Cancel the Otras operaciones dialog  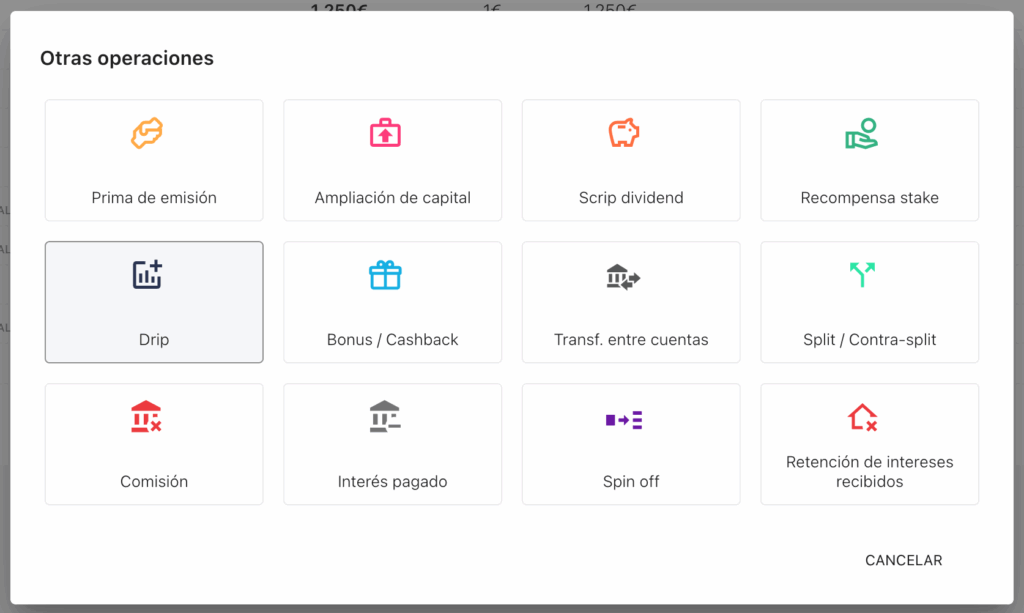(903, 560)
